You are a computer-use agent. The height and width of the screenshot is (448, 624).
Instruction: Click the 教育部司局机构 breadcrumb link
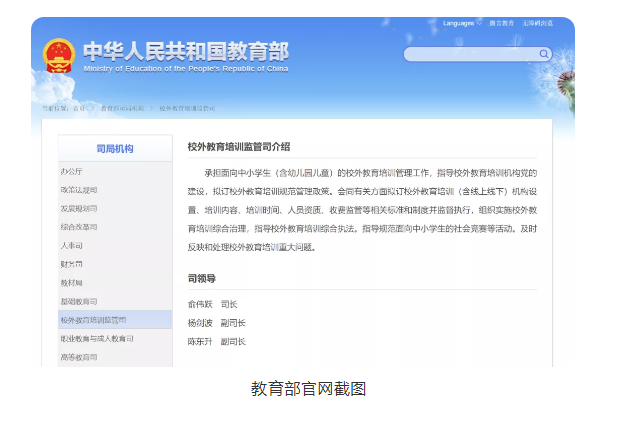click(x=122, y=107)
